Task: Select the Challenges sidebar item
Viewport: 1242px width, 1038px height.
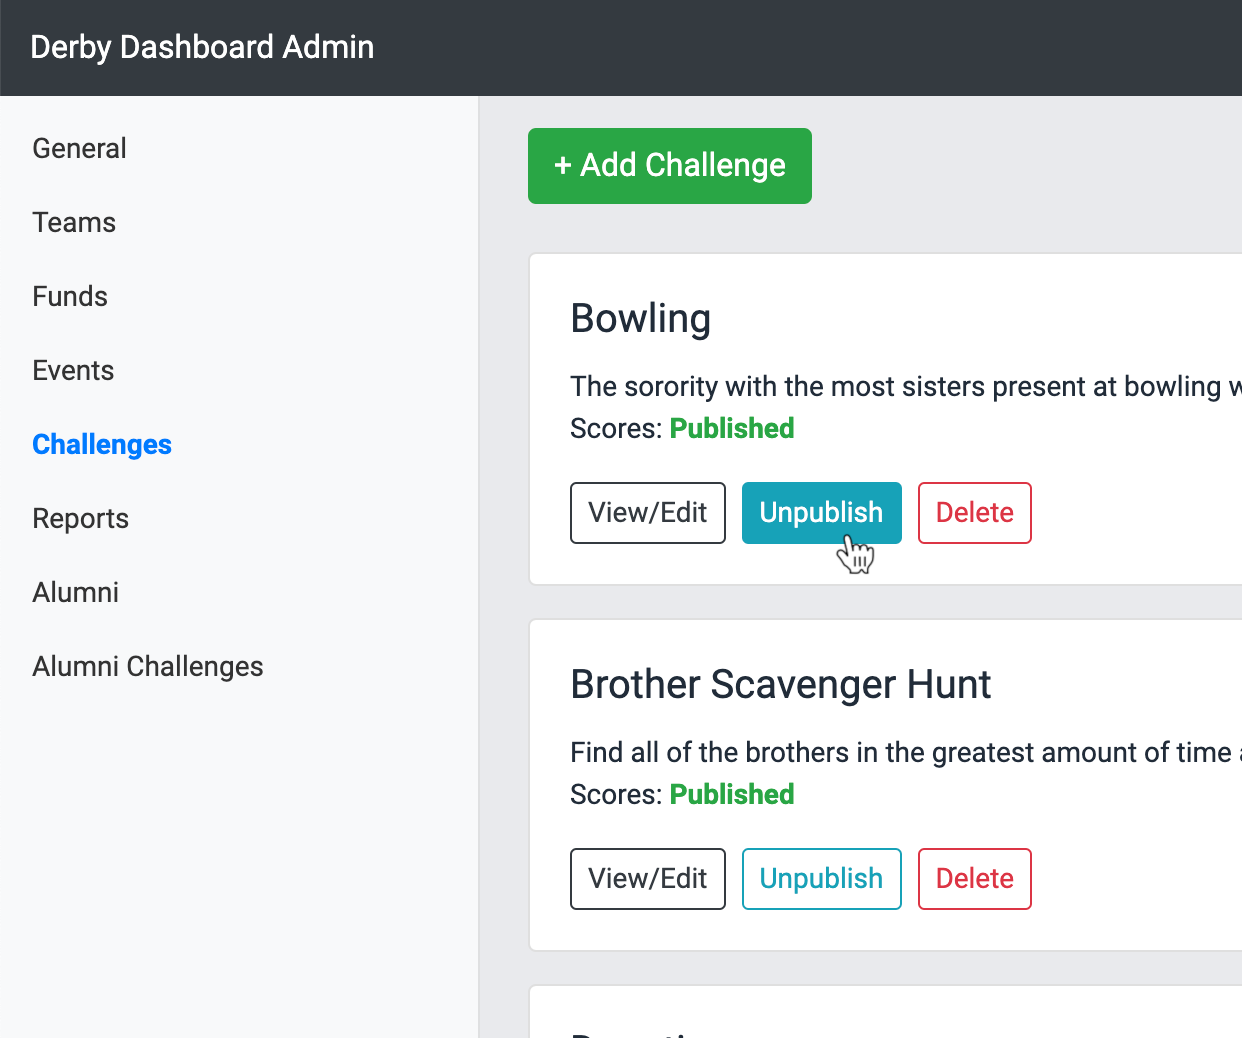Action: point(101,444)
